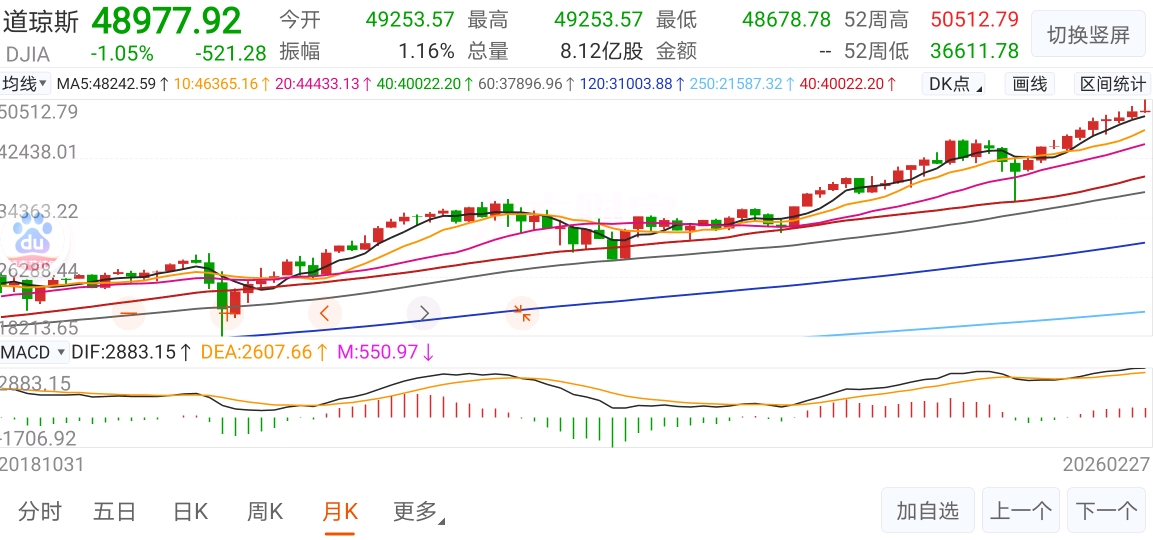Select the 月K tab
Viewport: 1153px width, 540px height.
(340, 511)
